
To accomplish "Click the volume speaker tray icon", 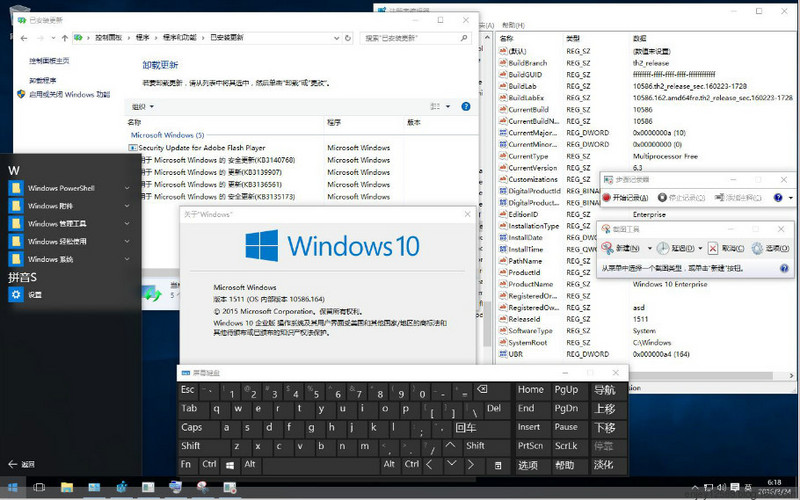I will (x=722, y=487).
